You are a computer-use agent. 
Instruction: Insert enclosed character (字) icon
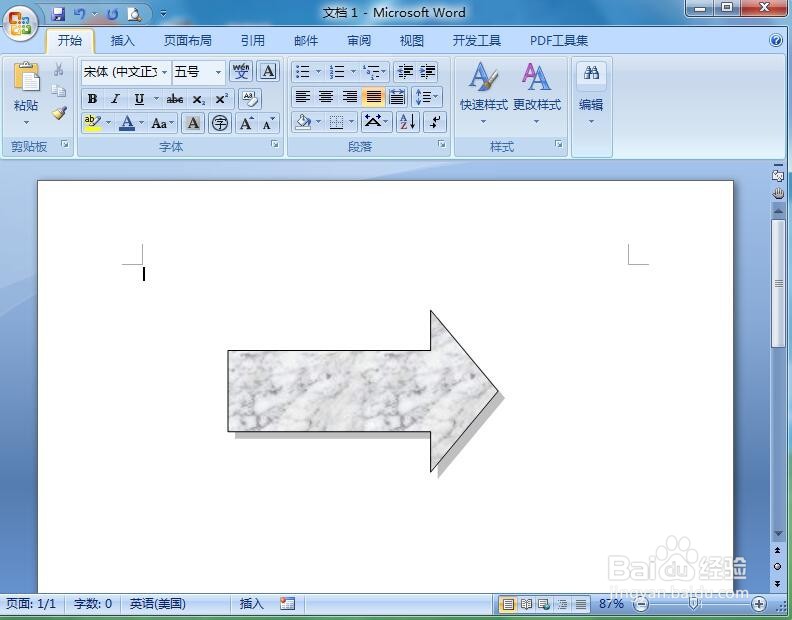point(220,123)
